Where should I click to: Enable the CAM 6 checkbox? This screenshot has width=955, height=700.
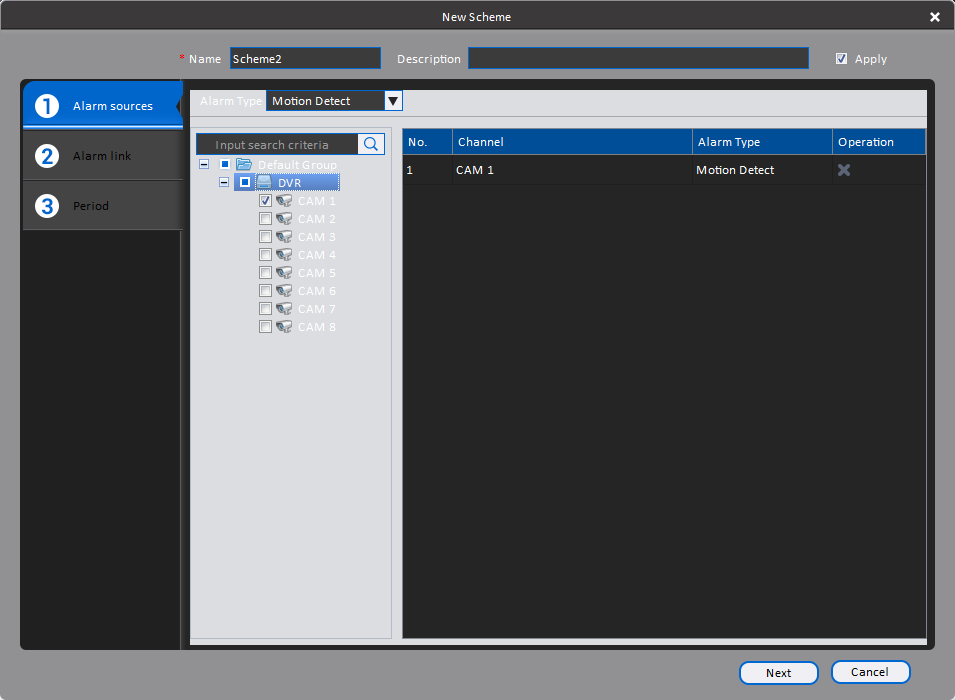(265, 291)
